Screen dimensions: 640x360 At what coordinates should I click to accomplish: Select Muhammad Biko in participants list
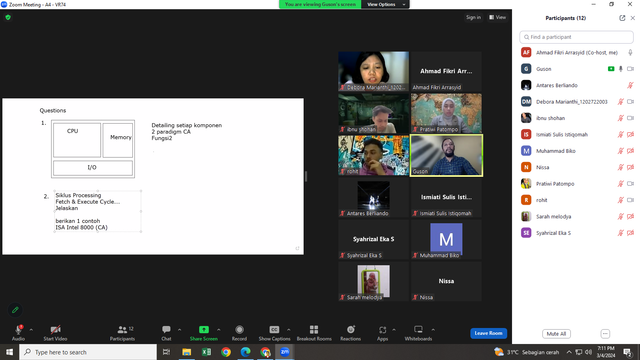pyautogui.click(x=576, y=151)
